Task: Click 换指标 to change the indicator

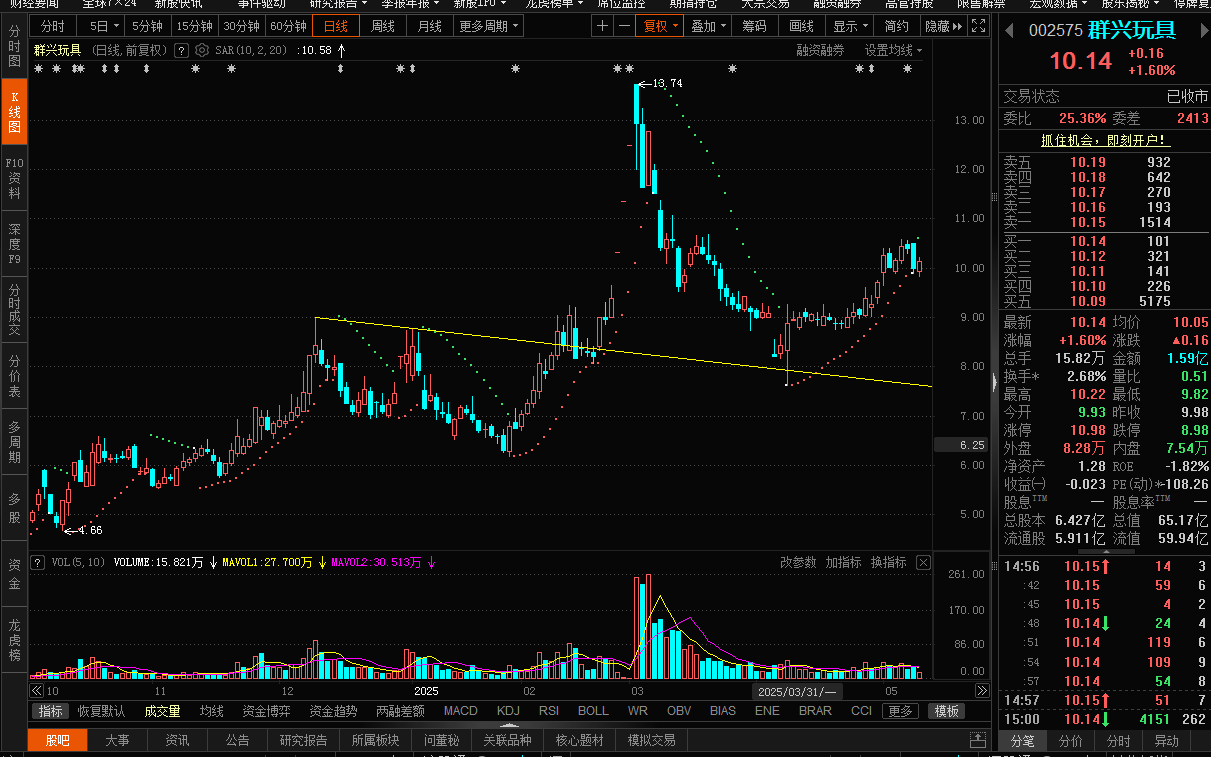Action: pyautogui.click(x=888, y=563)
